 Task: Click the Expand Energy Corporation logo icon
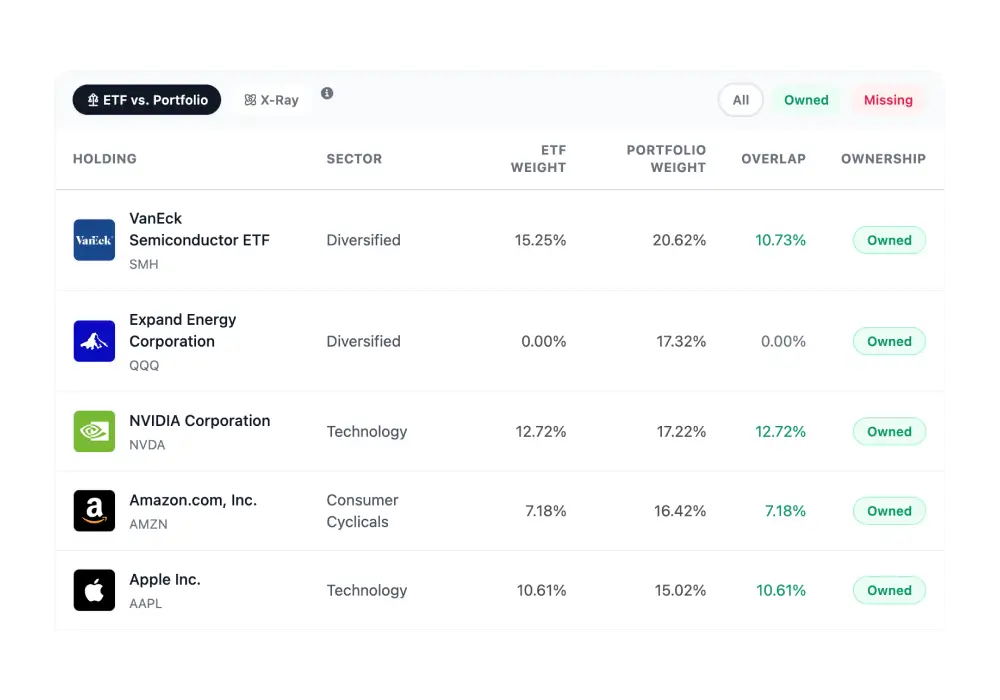point(93,341)
